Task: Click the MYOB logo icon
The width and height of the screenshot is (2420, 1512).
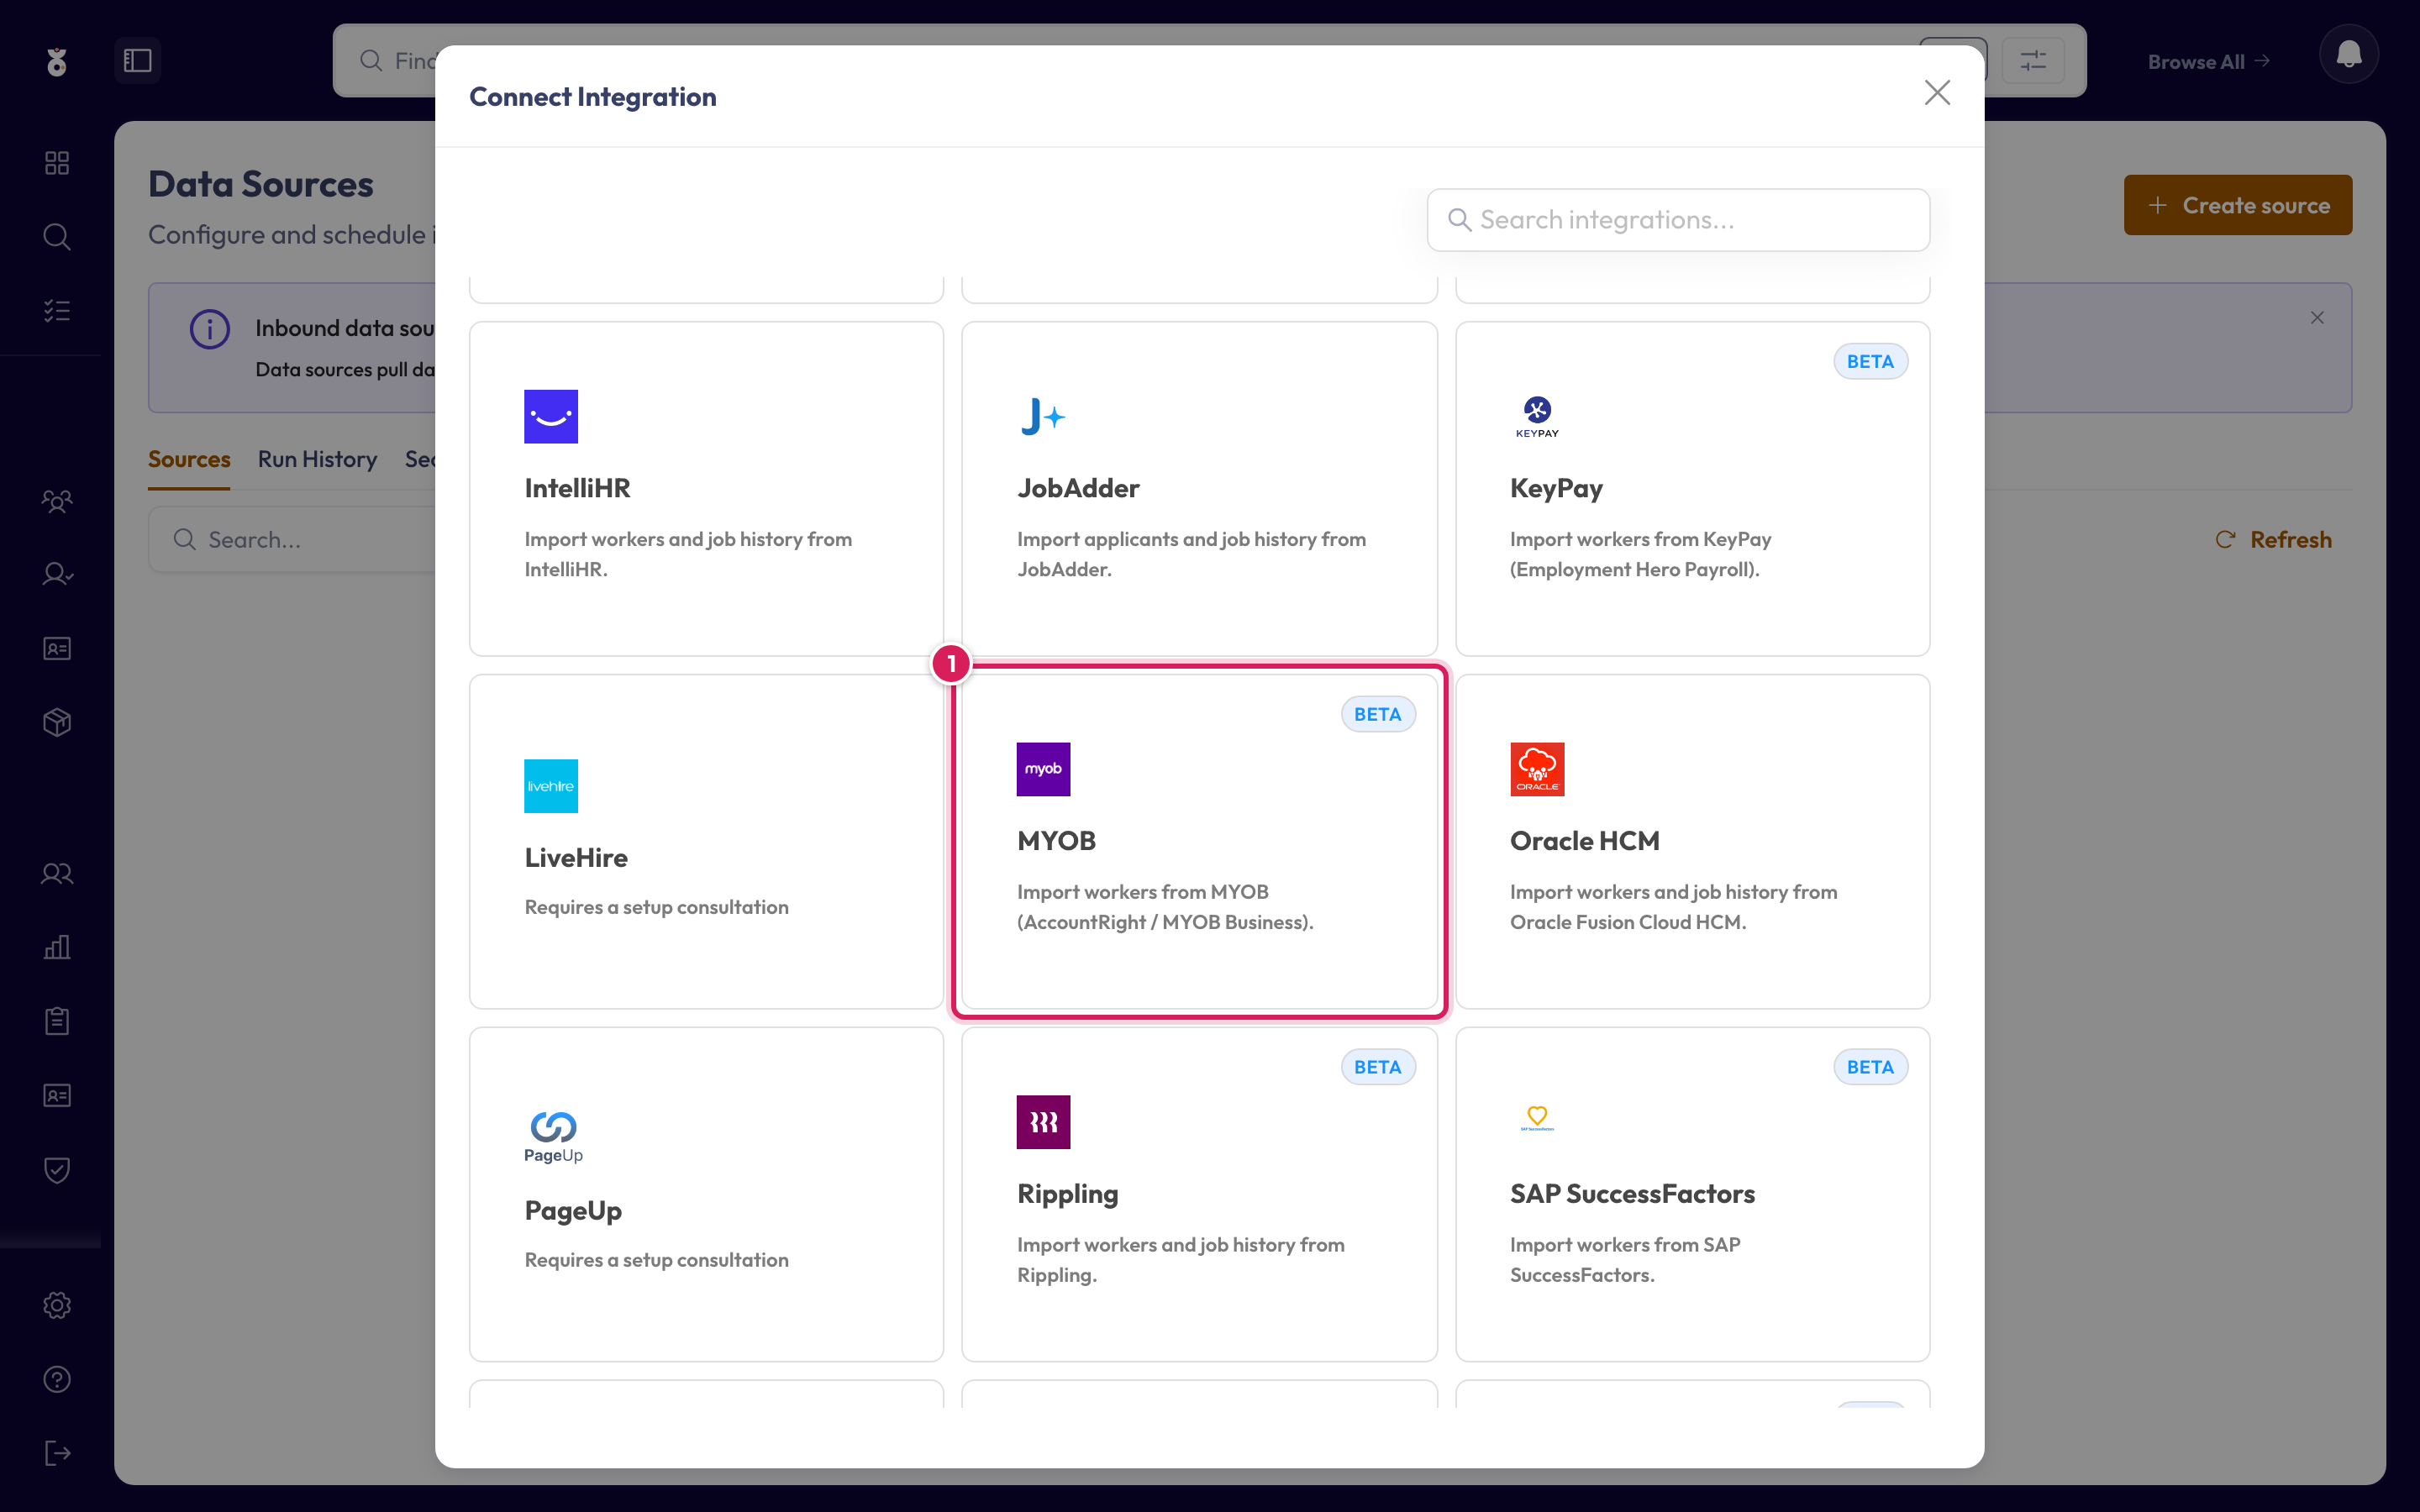Action: (1043, 769)
